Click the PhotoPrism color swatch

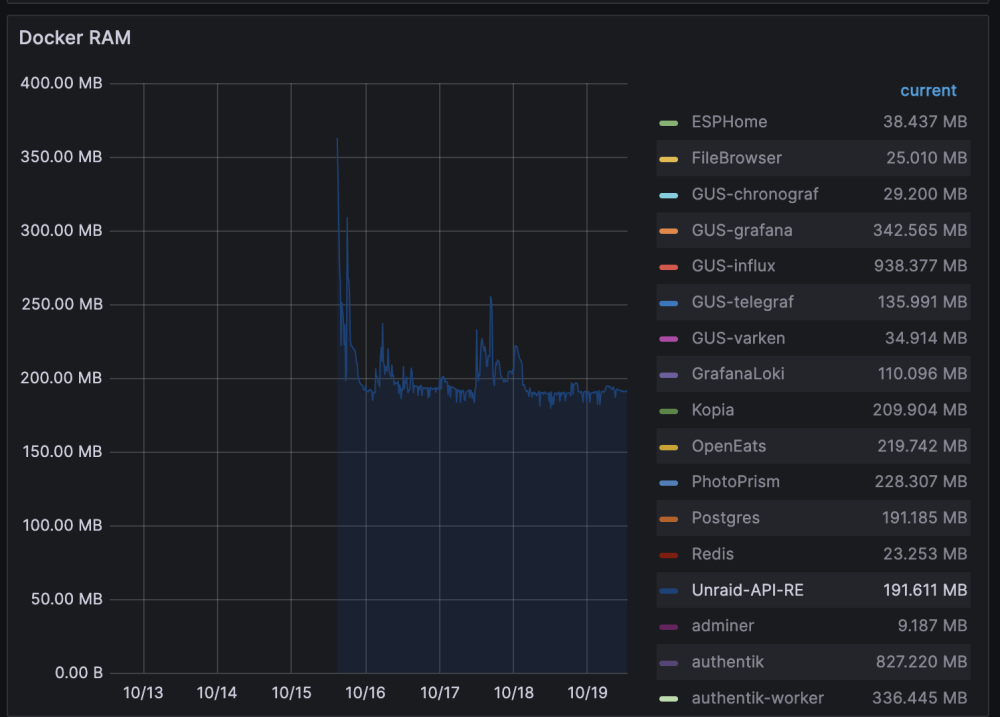tap(668, 483)
